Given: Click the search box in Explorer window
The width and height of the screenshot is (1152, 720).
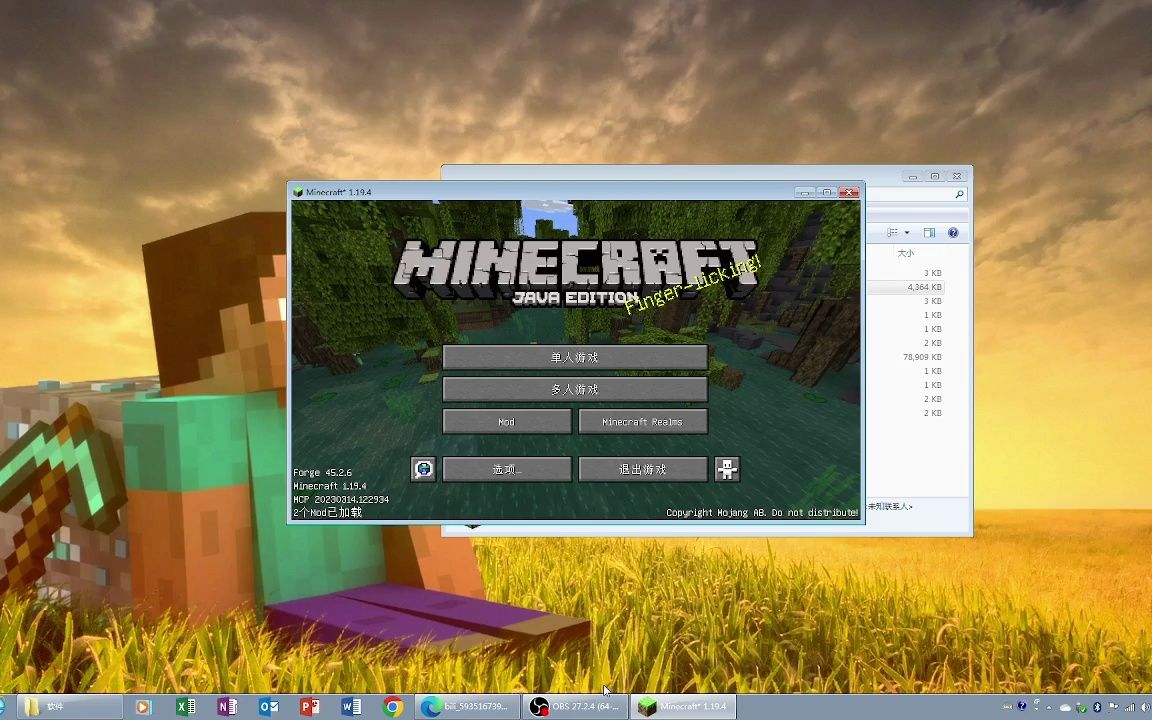Looking at the screenshot, I should [916, 194].
